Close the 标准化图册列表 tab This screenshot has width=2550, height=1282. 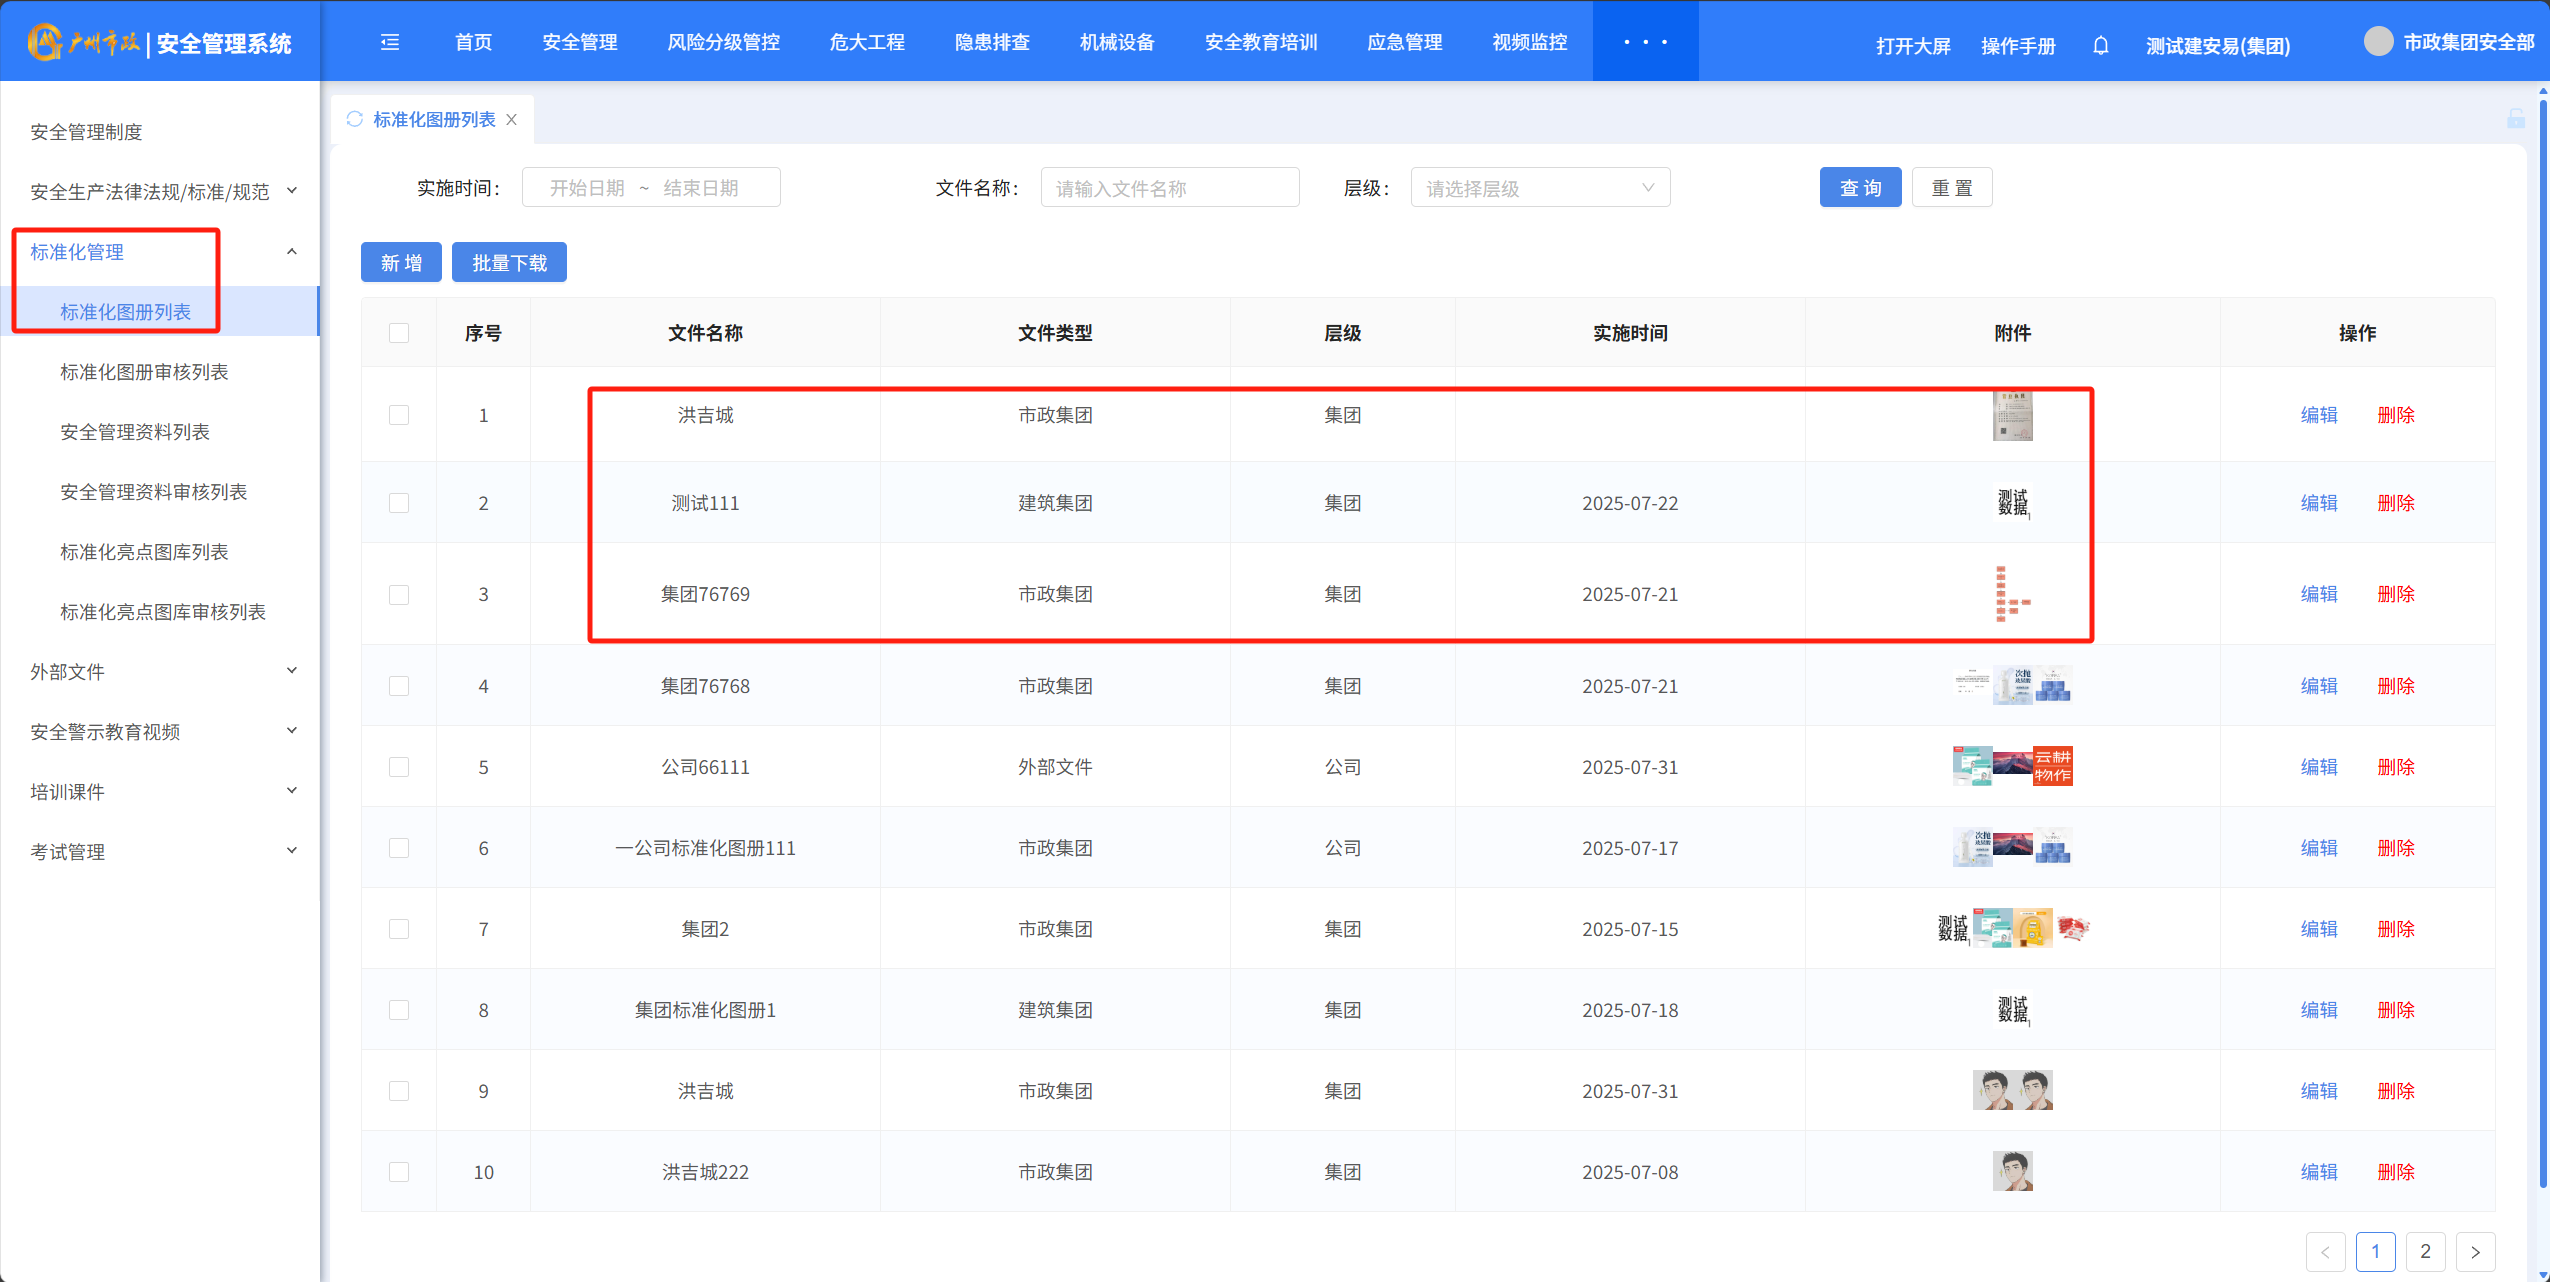tap(512, 119)
